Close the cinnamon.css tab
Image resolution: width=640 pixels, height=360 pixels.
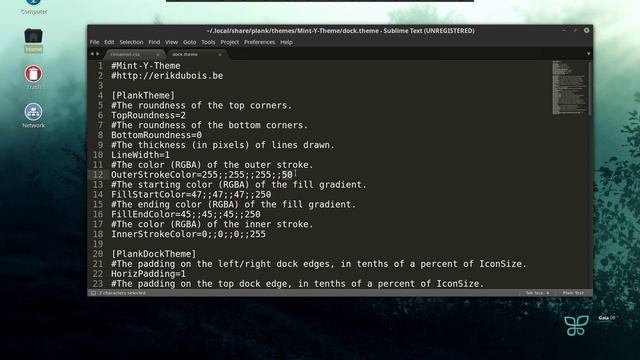pyautogui.click(x=158, y=54)
